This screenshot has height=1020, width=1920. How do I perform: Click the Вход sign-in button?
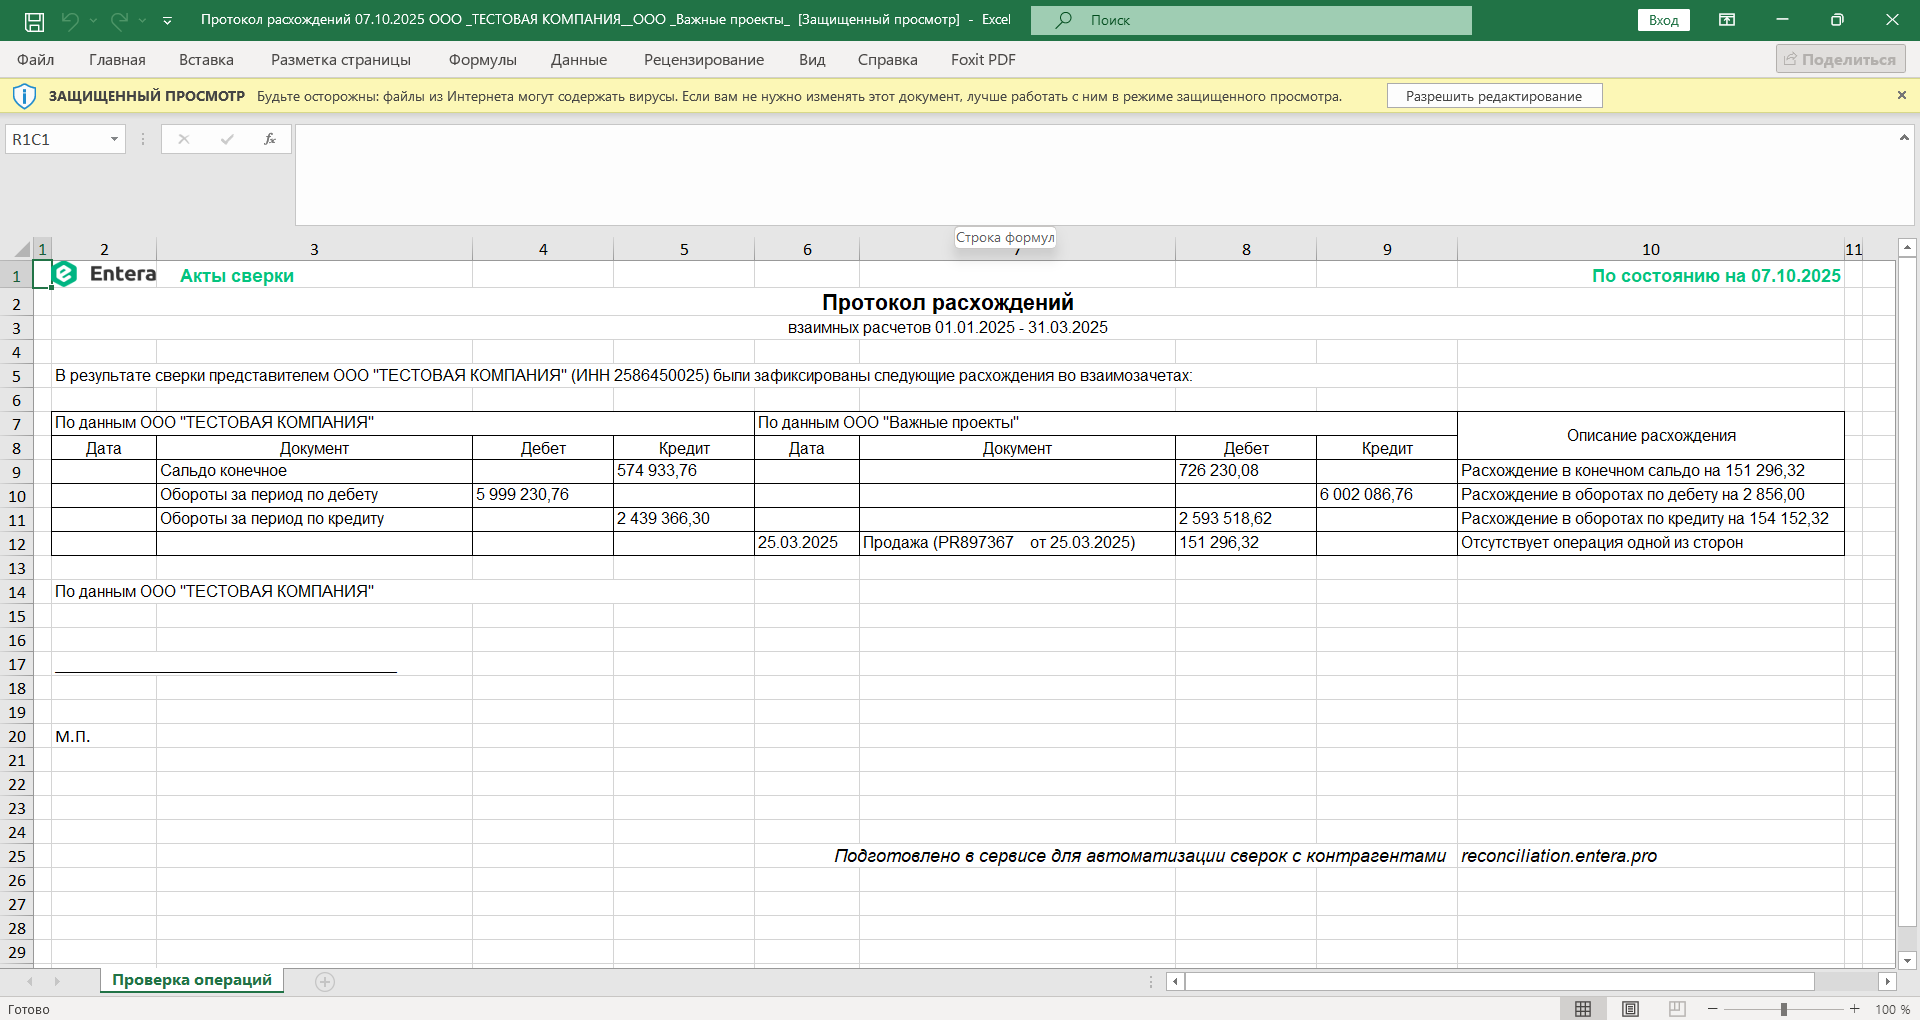(1663, 20)
